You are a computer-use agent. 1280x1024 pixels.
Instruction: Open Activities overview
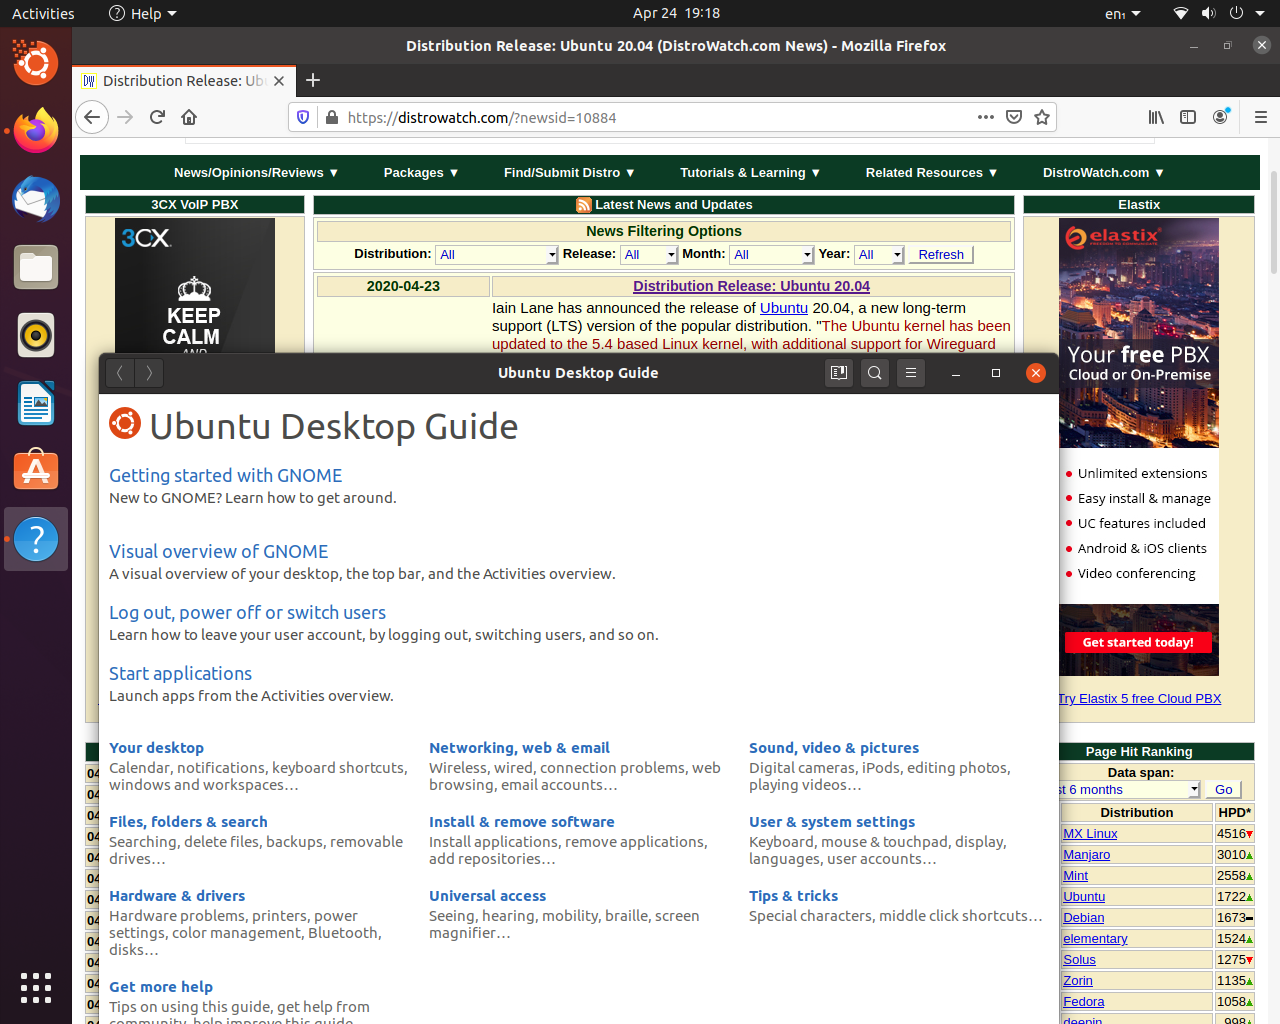click(x=43, y=13)
